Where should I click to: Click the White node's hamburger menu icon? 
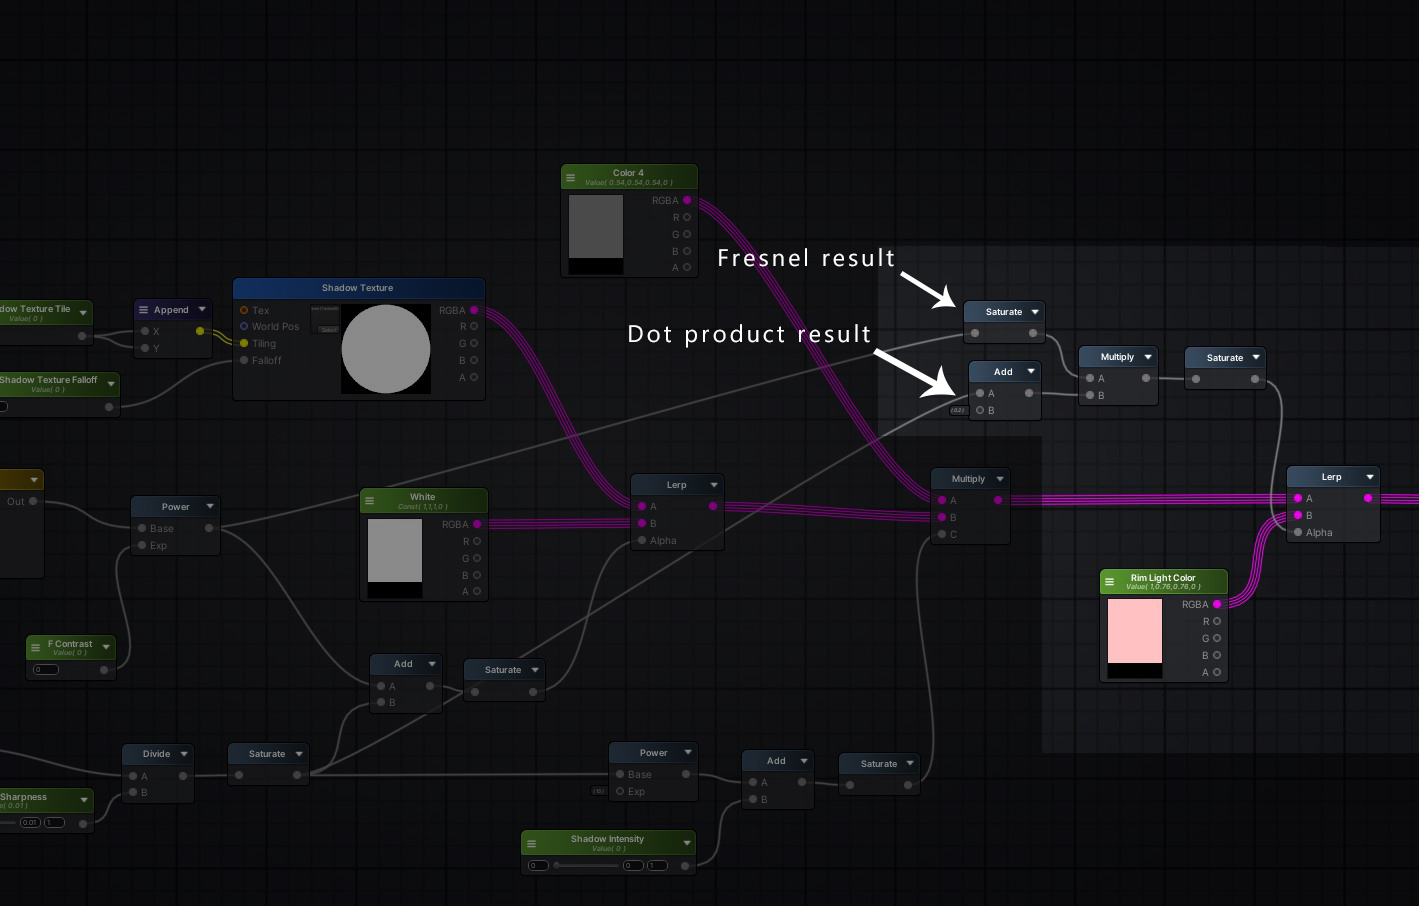click(369, 501)
